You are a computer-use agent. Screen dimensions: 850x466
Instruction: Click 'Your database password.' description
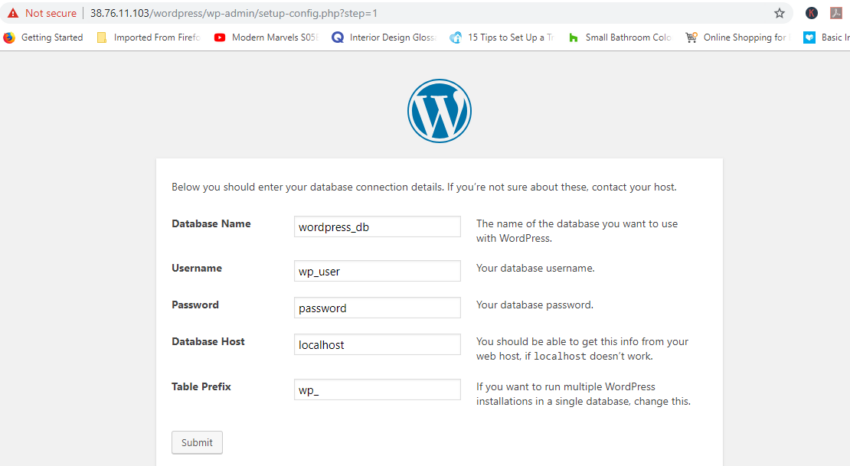[535, 305]
